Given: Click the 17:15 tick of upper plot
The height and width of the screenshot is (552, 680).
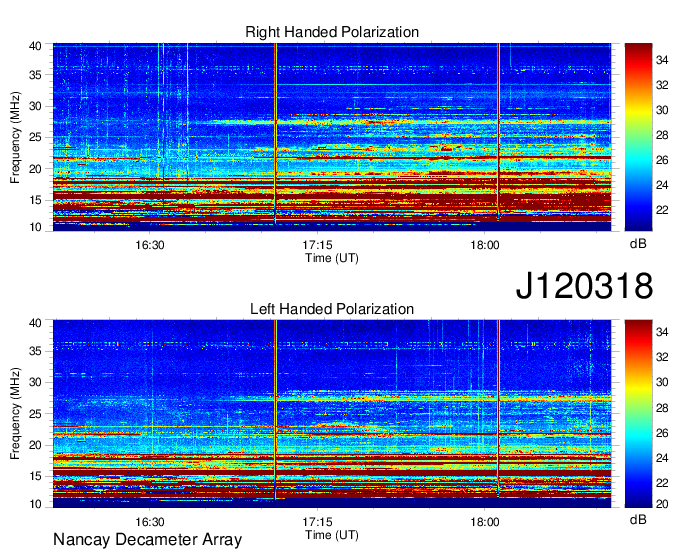Looking at the screenshot, I should (317, 245).
